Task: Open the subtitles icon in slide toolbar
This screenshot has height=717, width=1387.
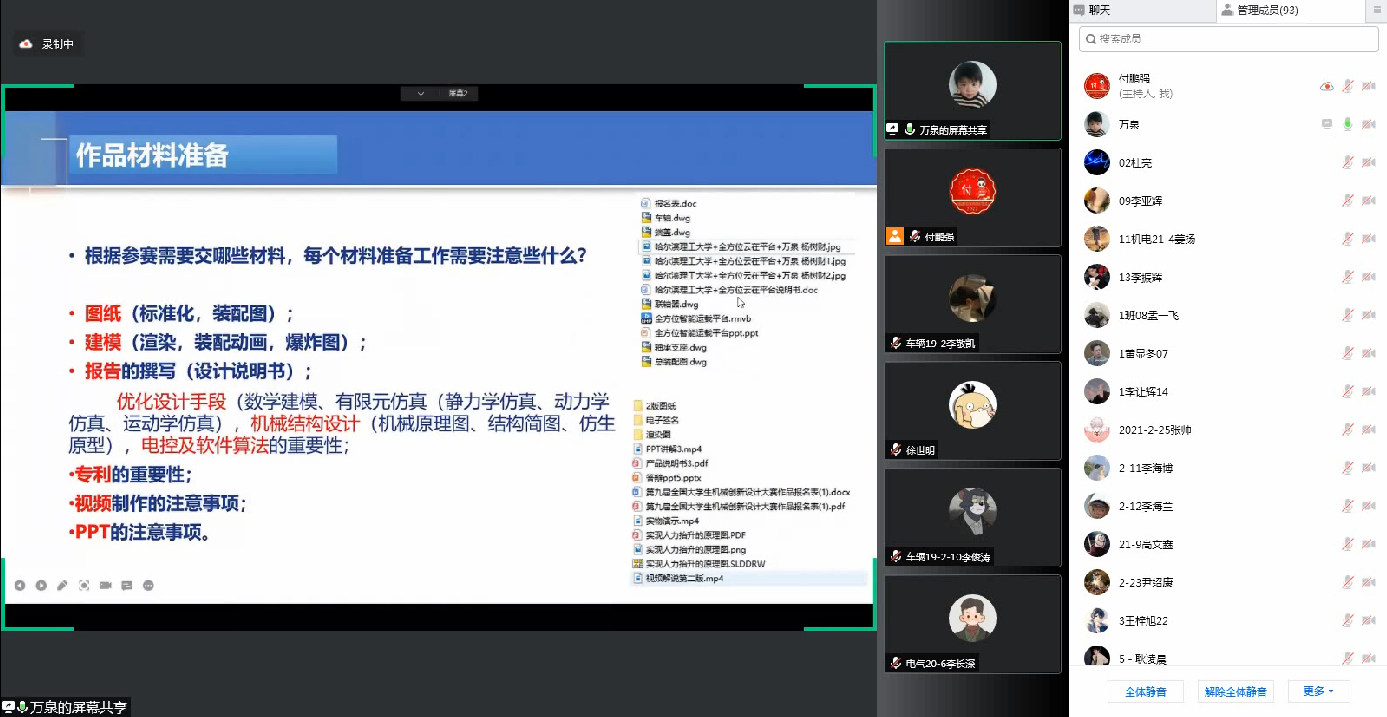Action: 127,585
